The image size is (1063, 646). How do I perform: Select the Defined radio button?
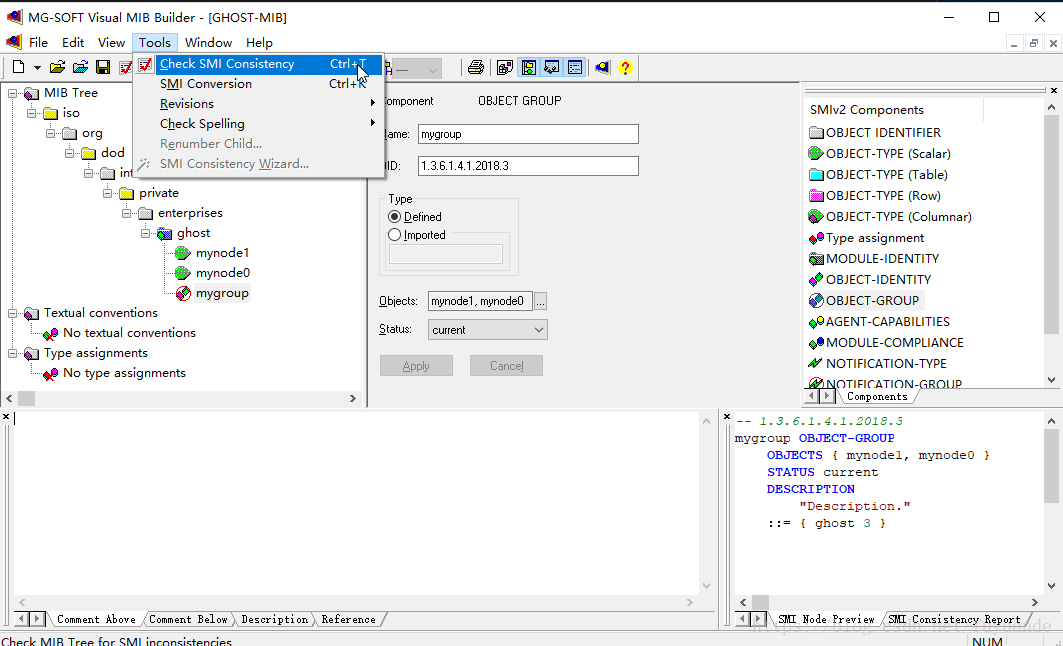point(395,217)
